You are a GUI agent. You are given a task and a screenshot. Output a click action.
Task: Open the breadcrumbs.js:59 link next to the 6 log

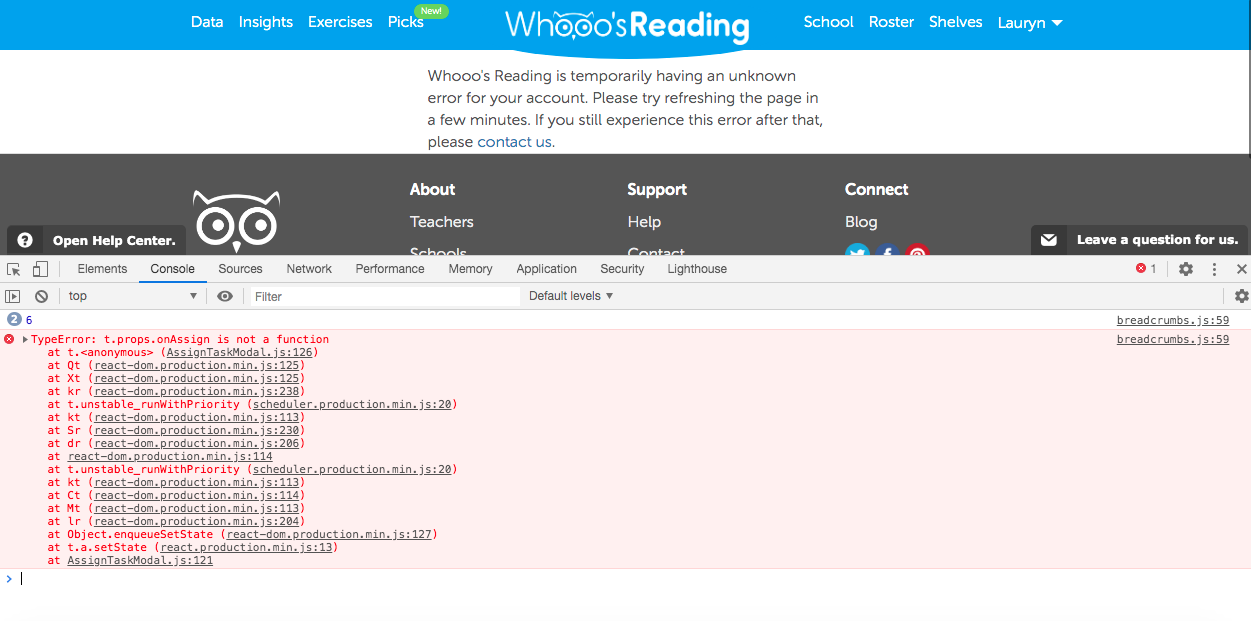coord(1172,320)
